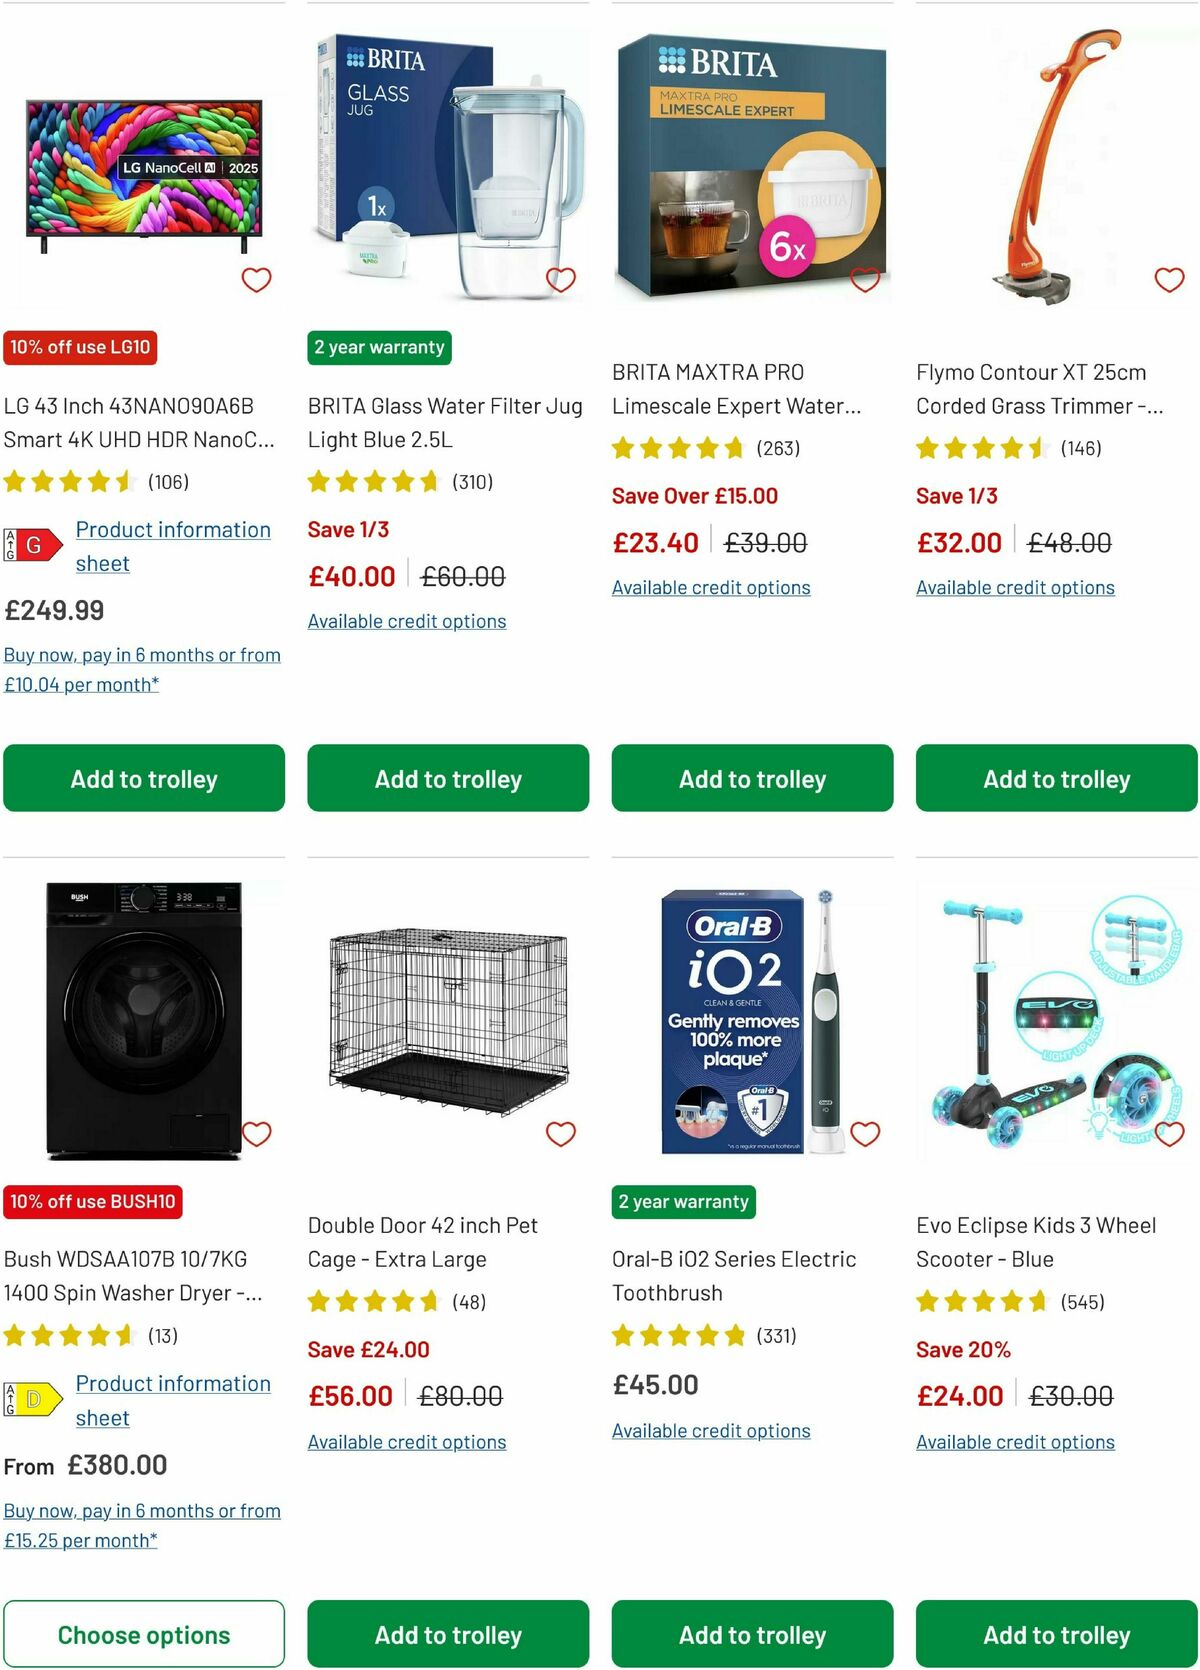
Task: Open Available credit options under the Flymo trimmer
Action: pos(1015,587)
